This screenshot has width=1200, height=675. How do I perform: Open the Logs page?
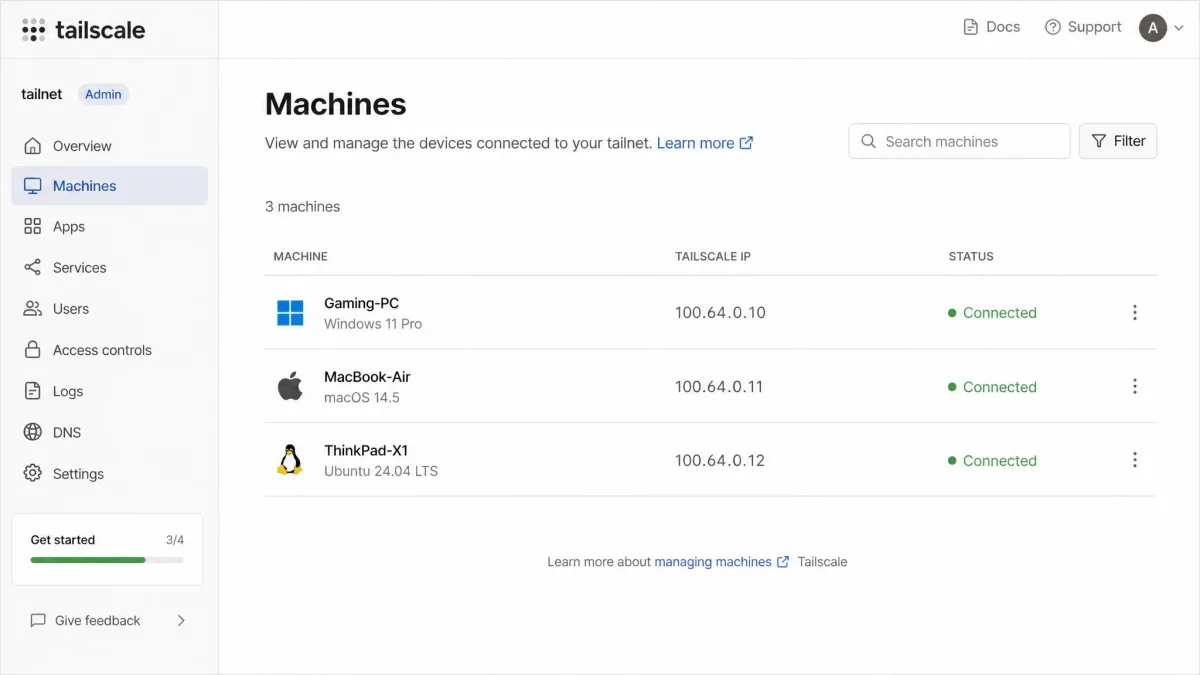110,391
